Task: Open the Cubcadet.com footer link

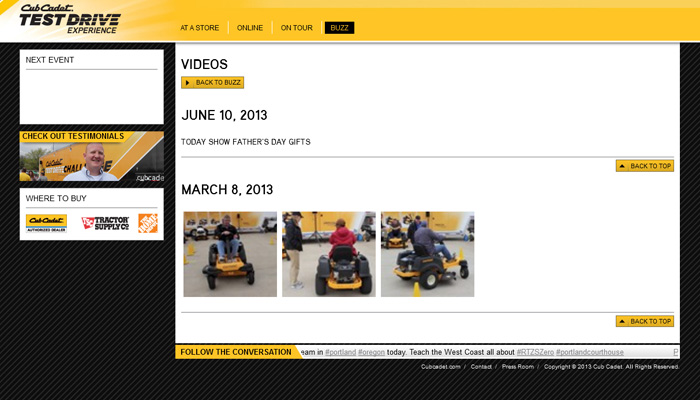Action: (x=440, y=367)
